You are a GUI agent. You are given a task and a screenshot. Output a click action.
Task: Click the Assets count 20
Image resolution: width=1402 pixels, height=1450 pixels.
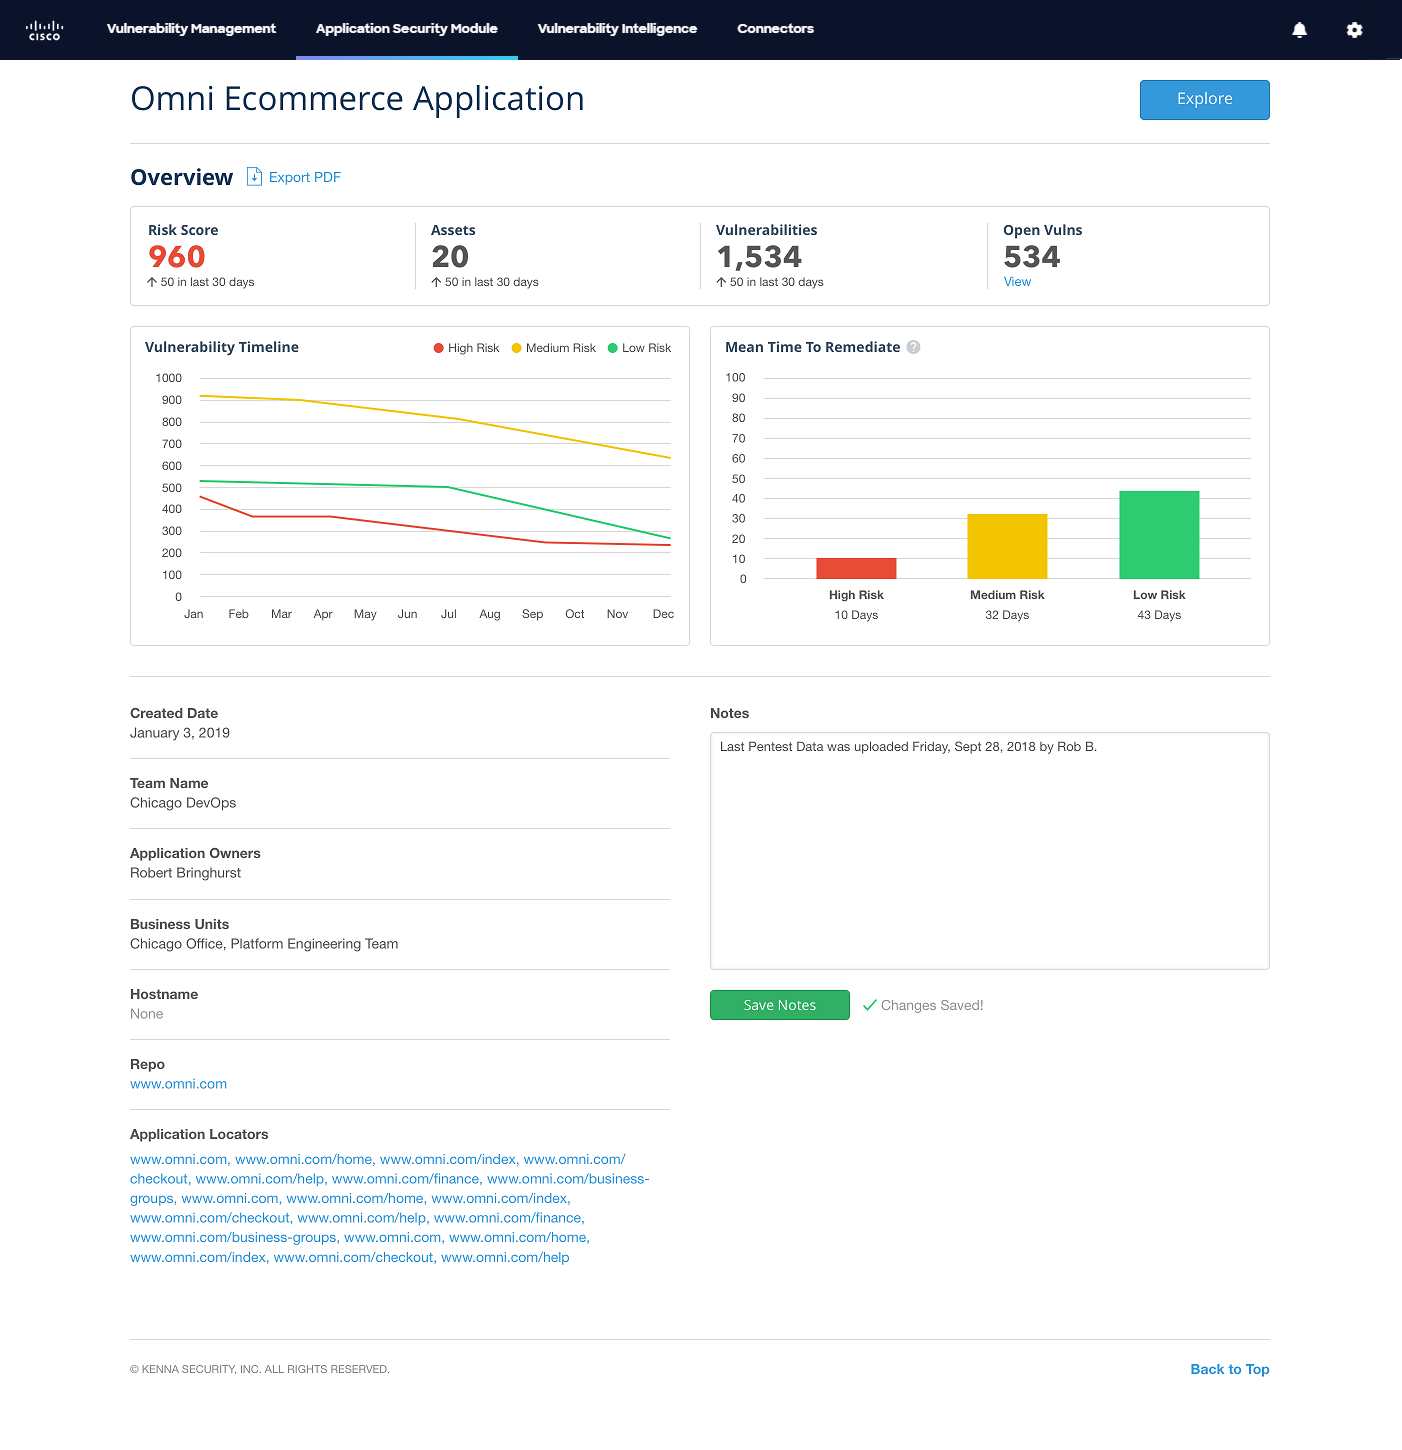pyautogui.click(x=450, y=257)
